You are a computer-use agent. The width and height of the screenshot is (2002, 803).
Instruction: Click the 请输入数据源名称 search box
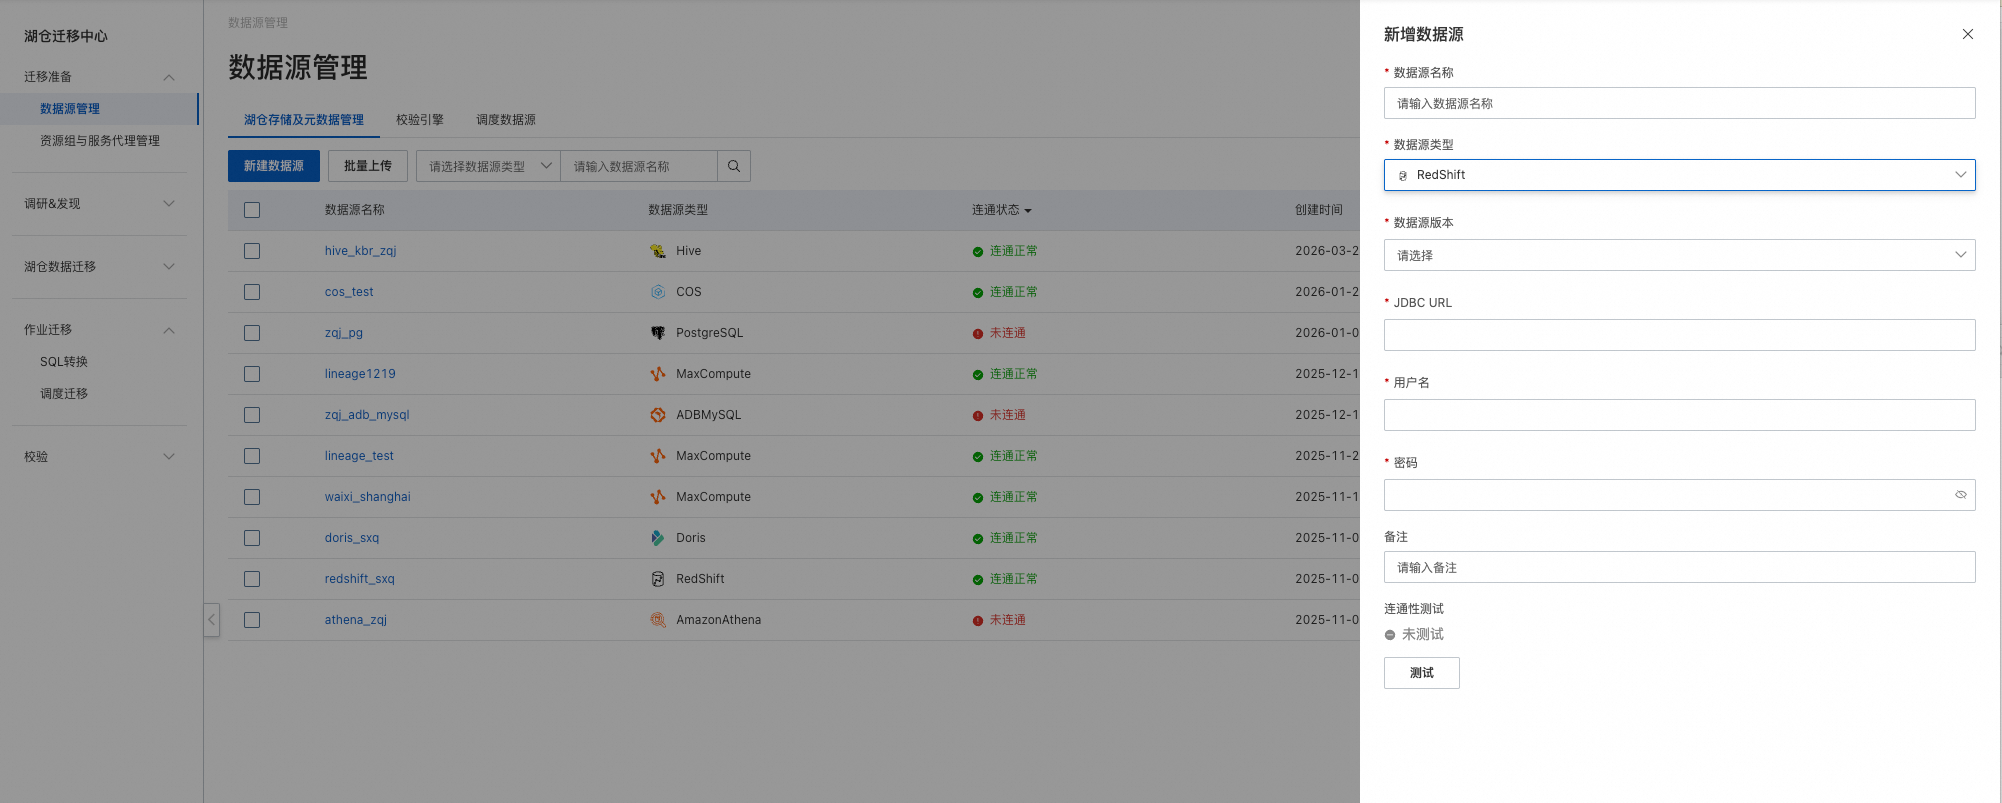click(639, 166)
